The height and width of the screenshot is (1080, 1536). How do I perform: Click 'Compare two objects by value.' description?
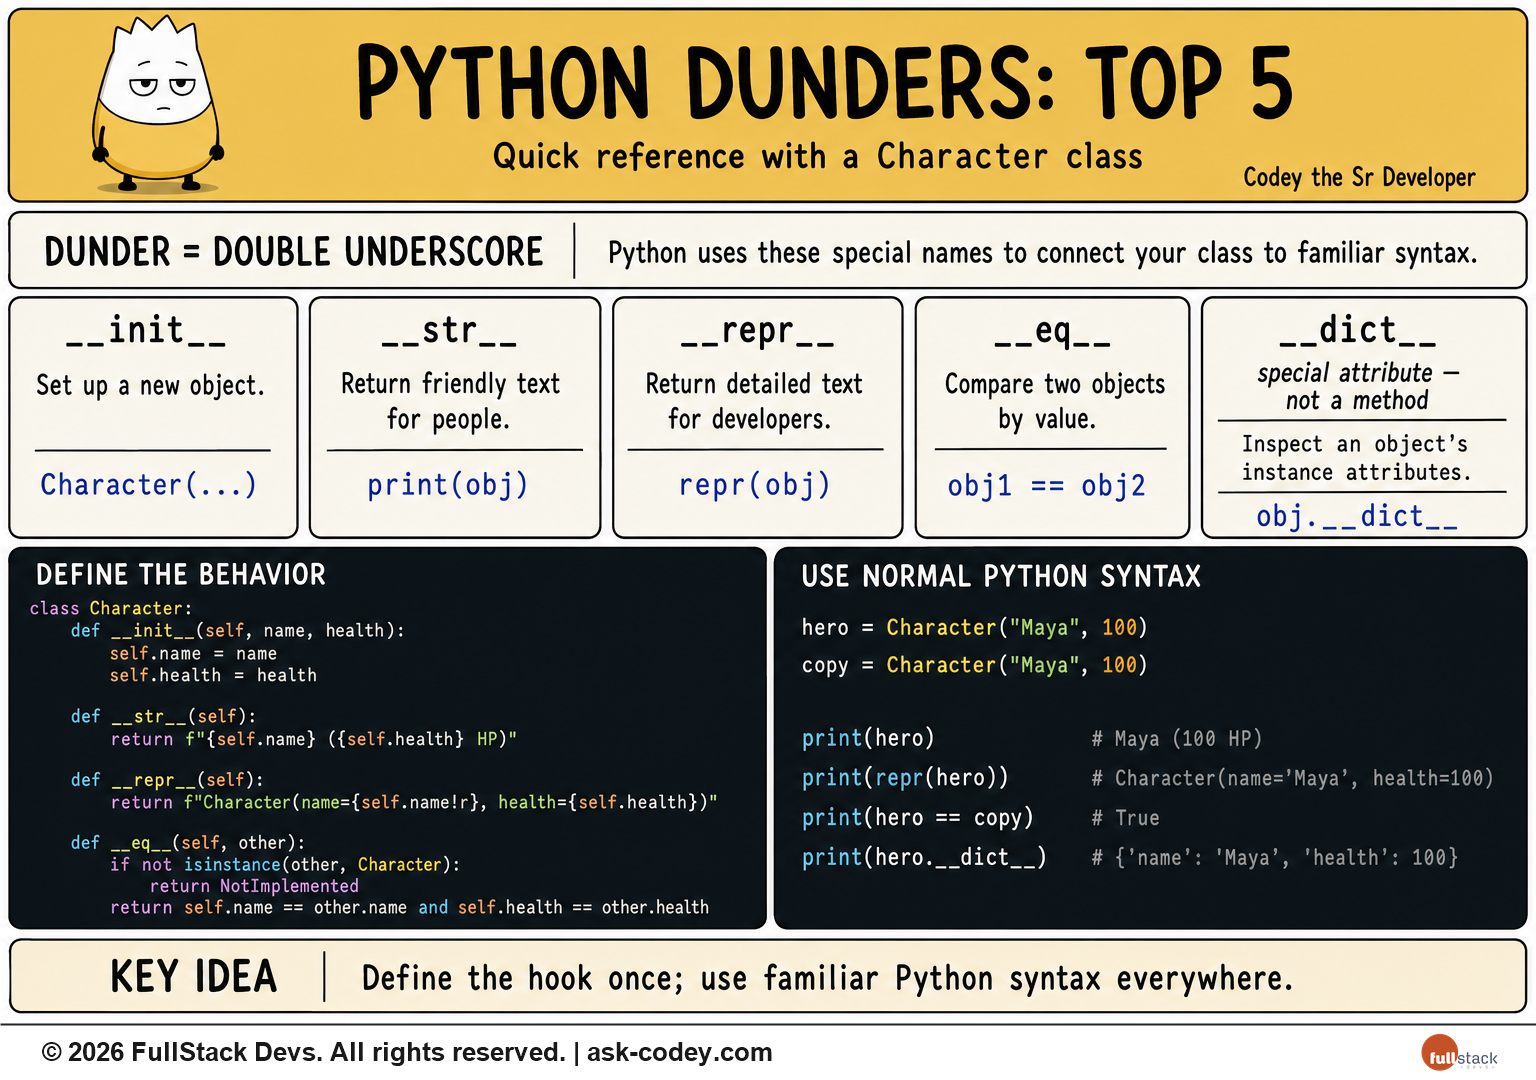click(1054, 401)
